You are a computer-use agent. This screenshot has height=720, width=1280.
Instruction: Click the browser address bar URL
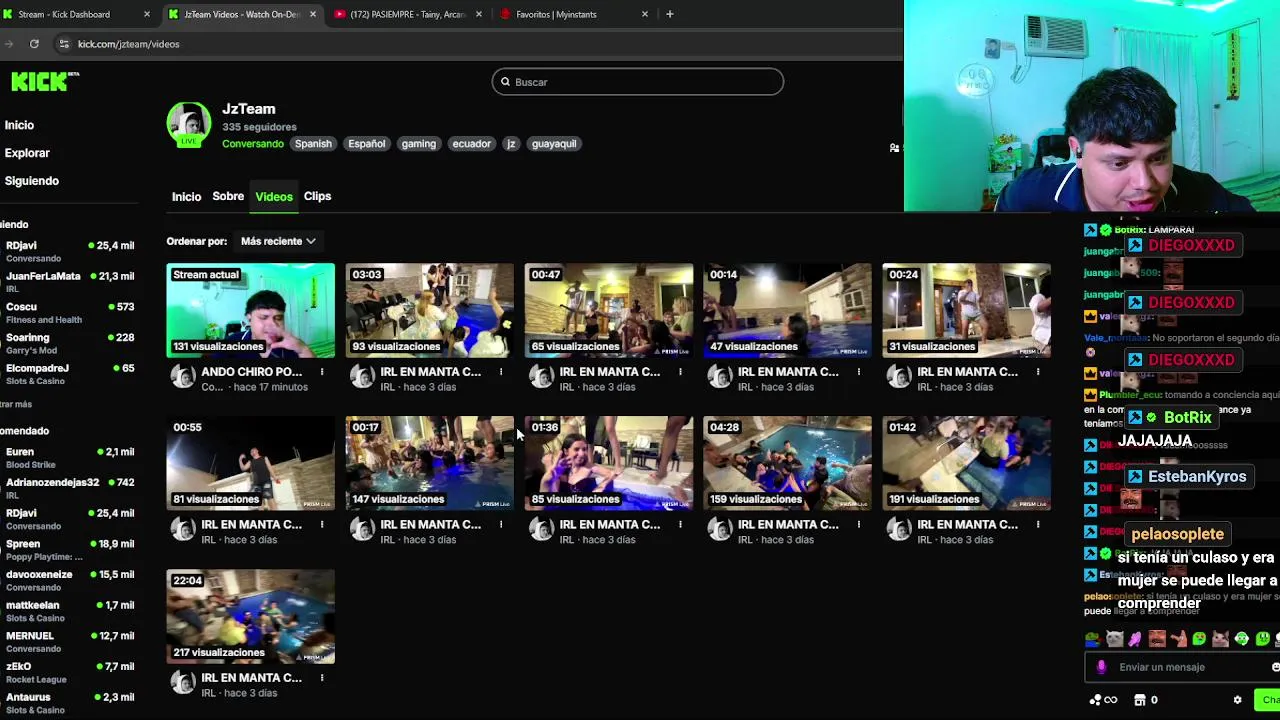pyautogui.click(x=129, y=44)
